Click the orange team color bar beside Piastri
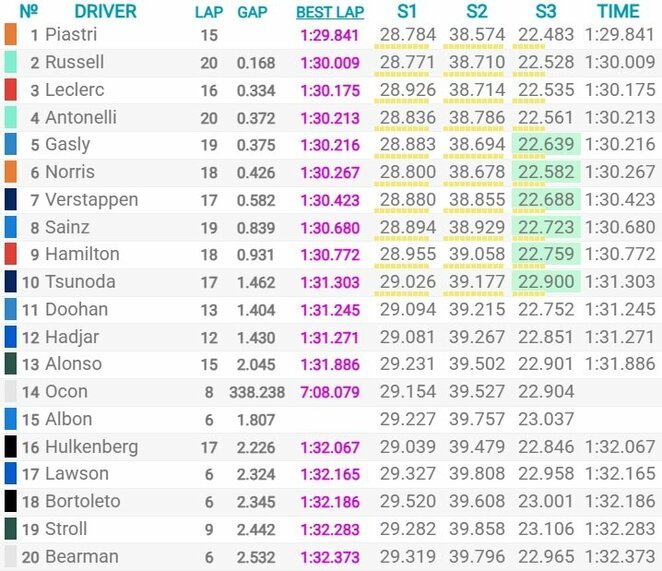The width and height of the screenshot is (662, 571). (10, 35)
